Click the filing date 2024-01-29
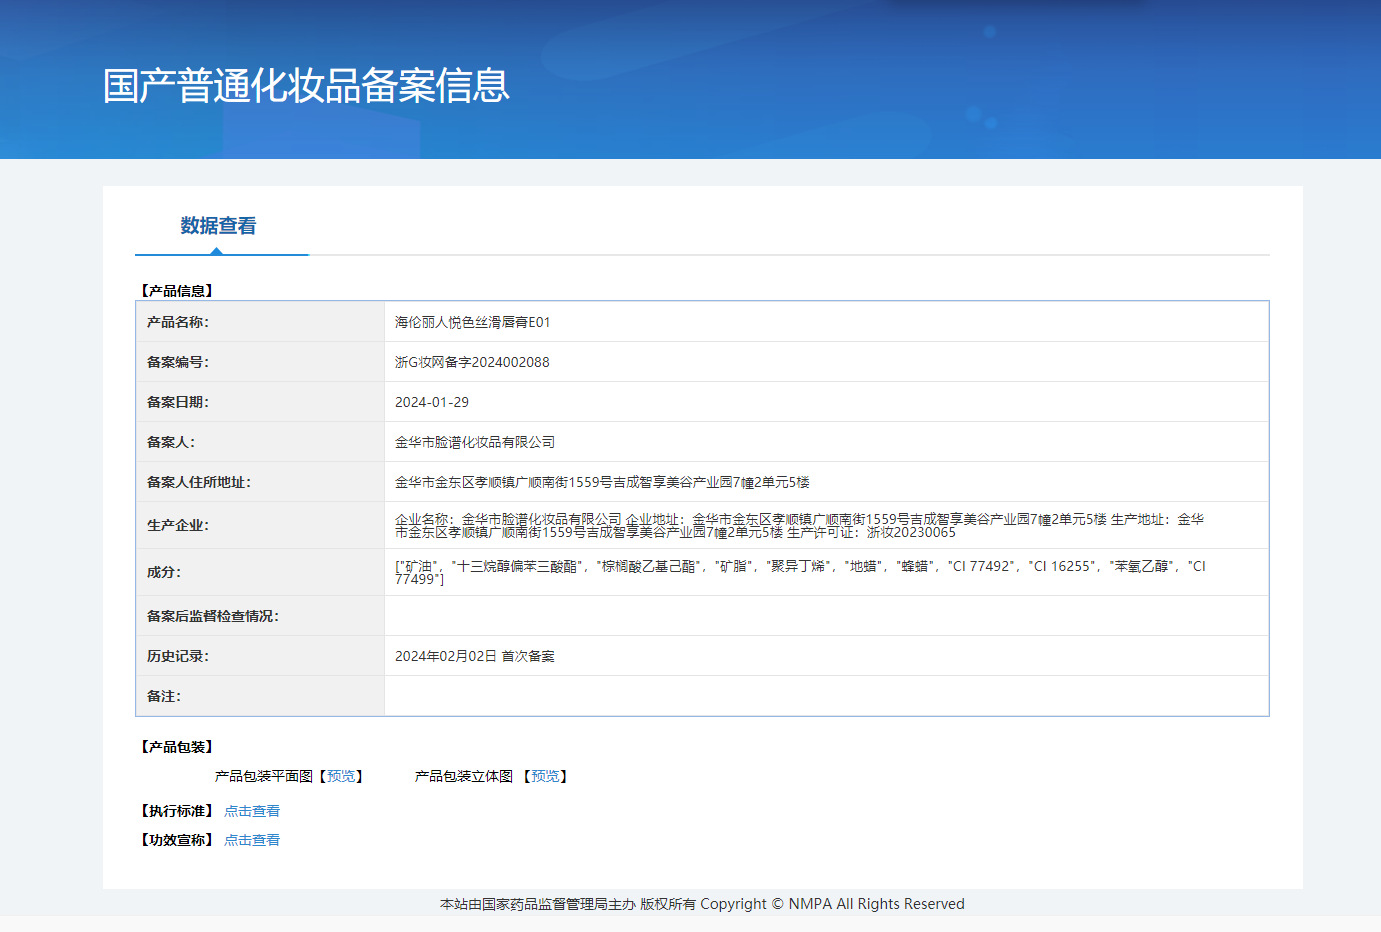Screen dimensions: 1381x932 pyautogui.click(x=432, y=402)
